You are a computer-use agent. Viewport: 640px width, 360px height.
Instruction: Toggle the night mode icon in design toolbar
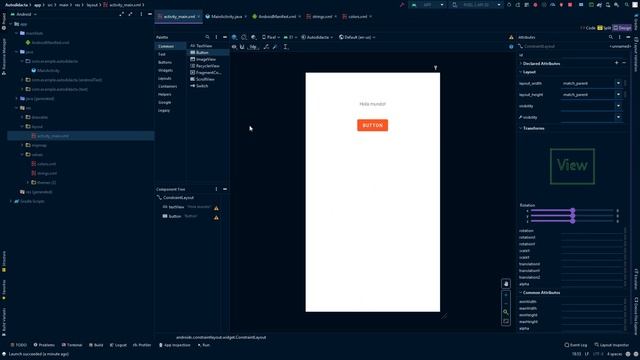pos(253,37)
